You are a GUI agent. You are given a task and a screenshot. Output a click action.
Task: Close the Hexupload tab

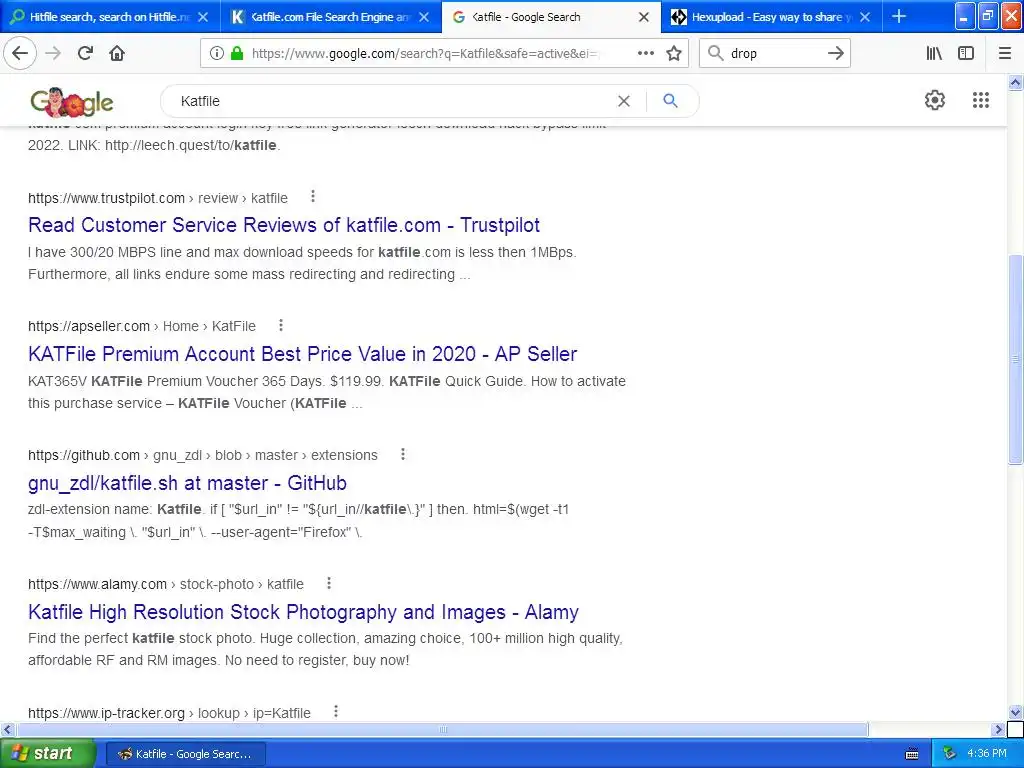pyautogui.click(x=865, y=17)
